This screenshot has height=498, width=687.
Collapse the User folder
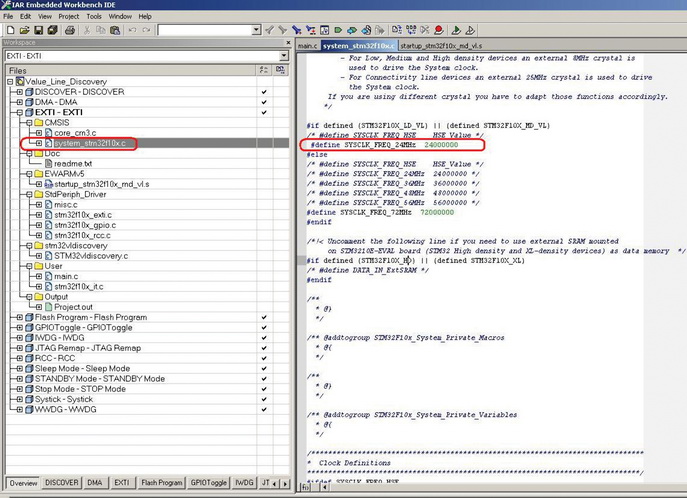(29, 266)
